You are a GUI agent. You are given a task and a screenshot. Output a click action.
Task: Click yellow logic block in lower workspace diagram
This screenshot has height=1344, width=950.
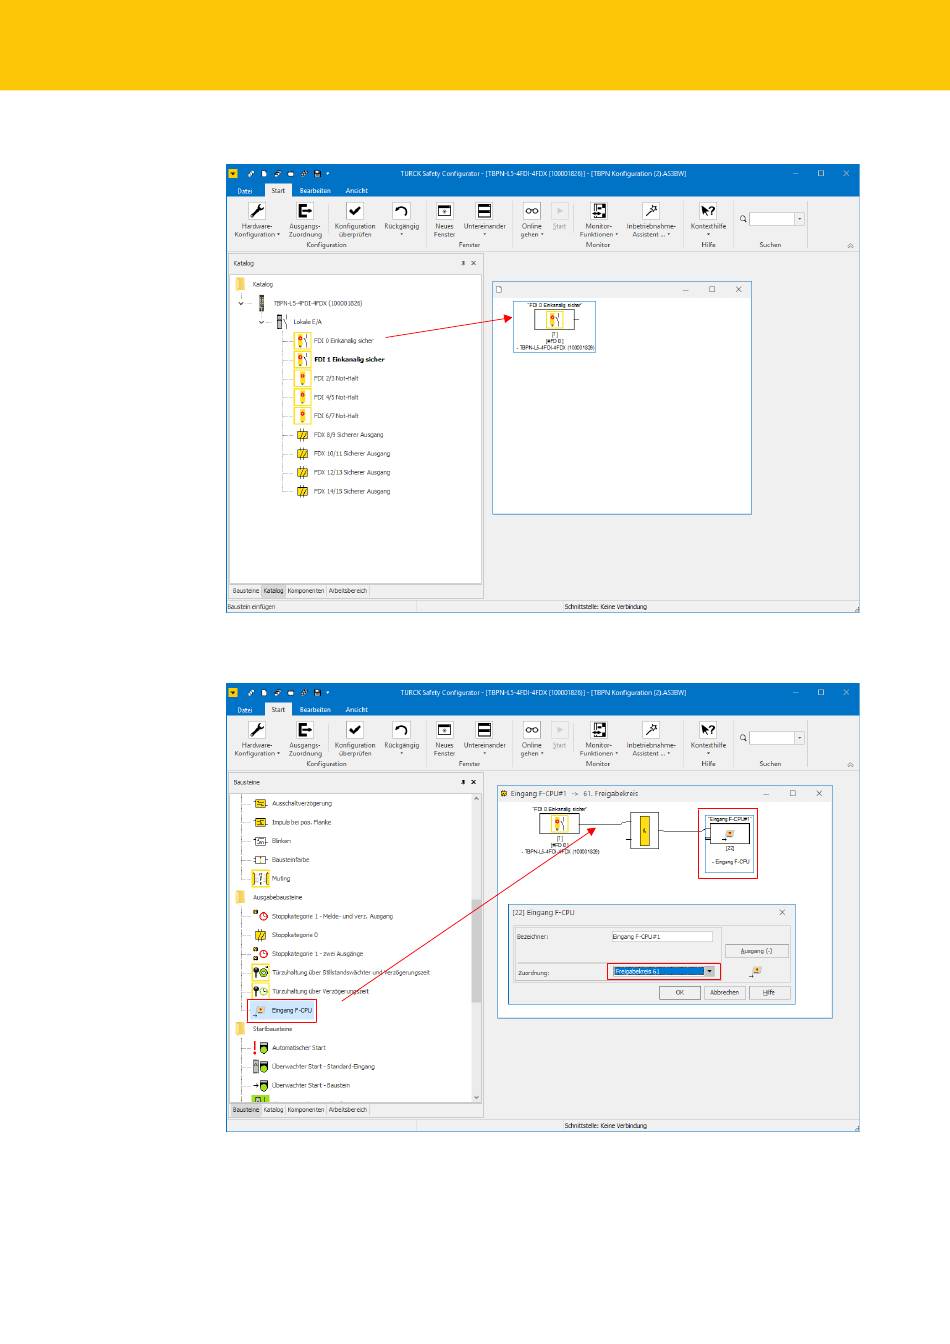(645, 830)
